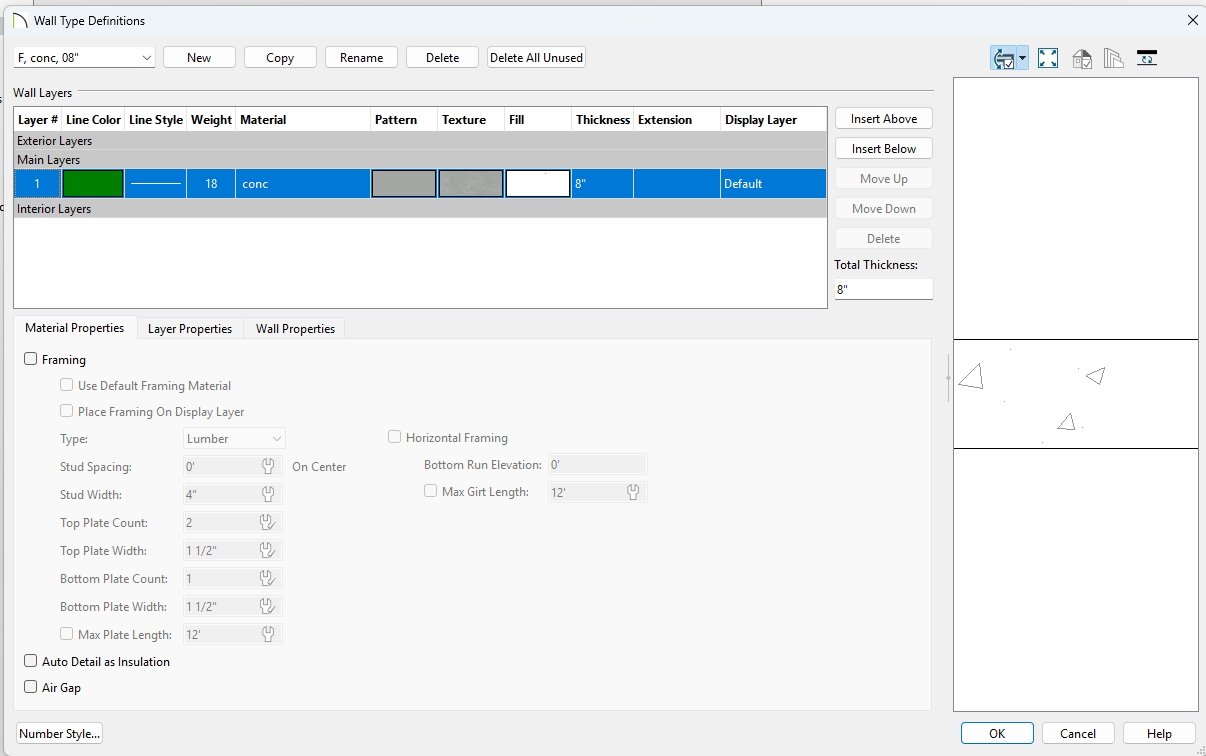The height and width of the screenshot is (756, 1206).
Task: Confirm with the OK button
Action: (997, 733)
